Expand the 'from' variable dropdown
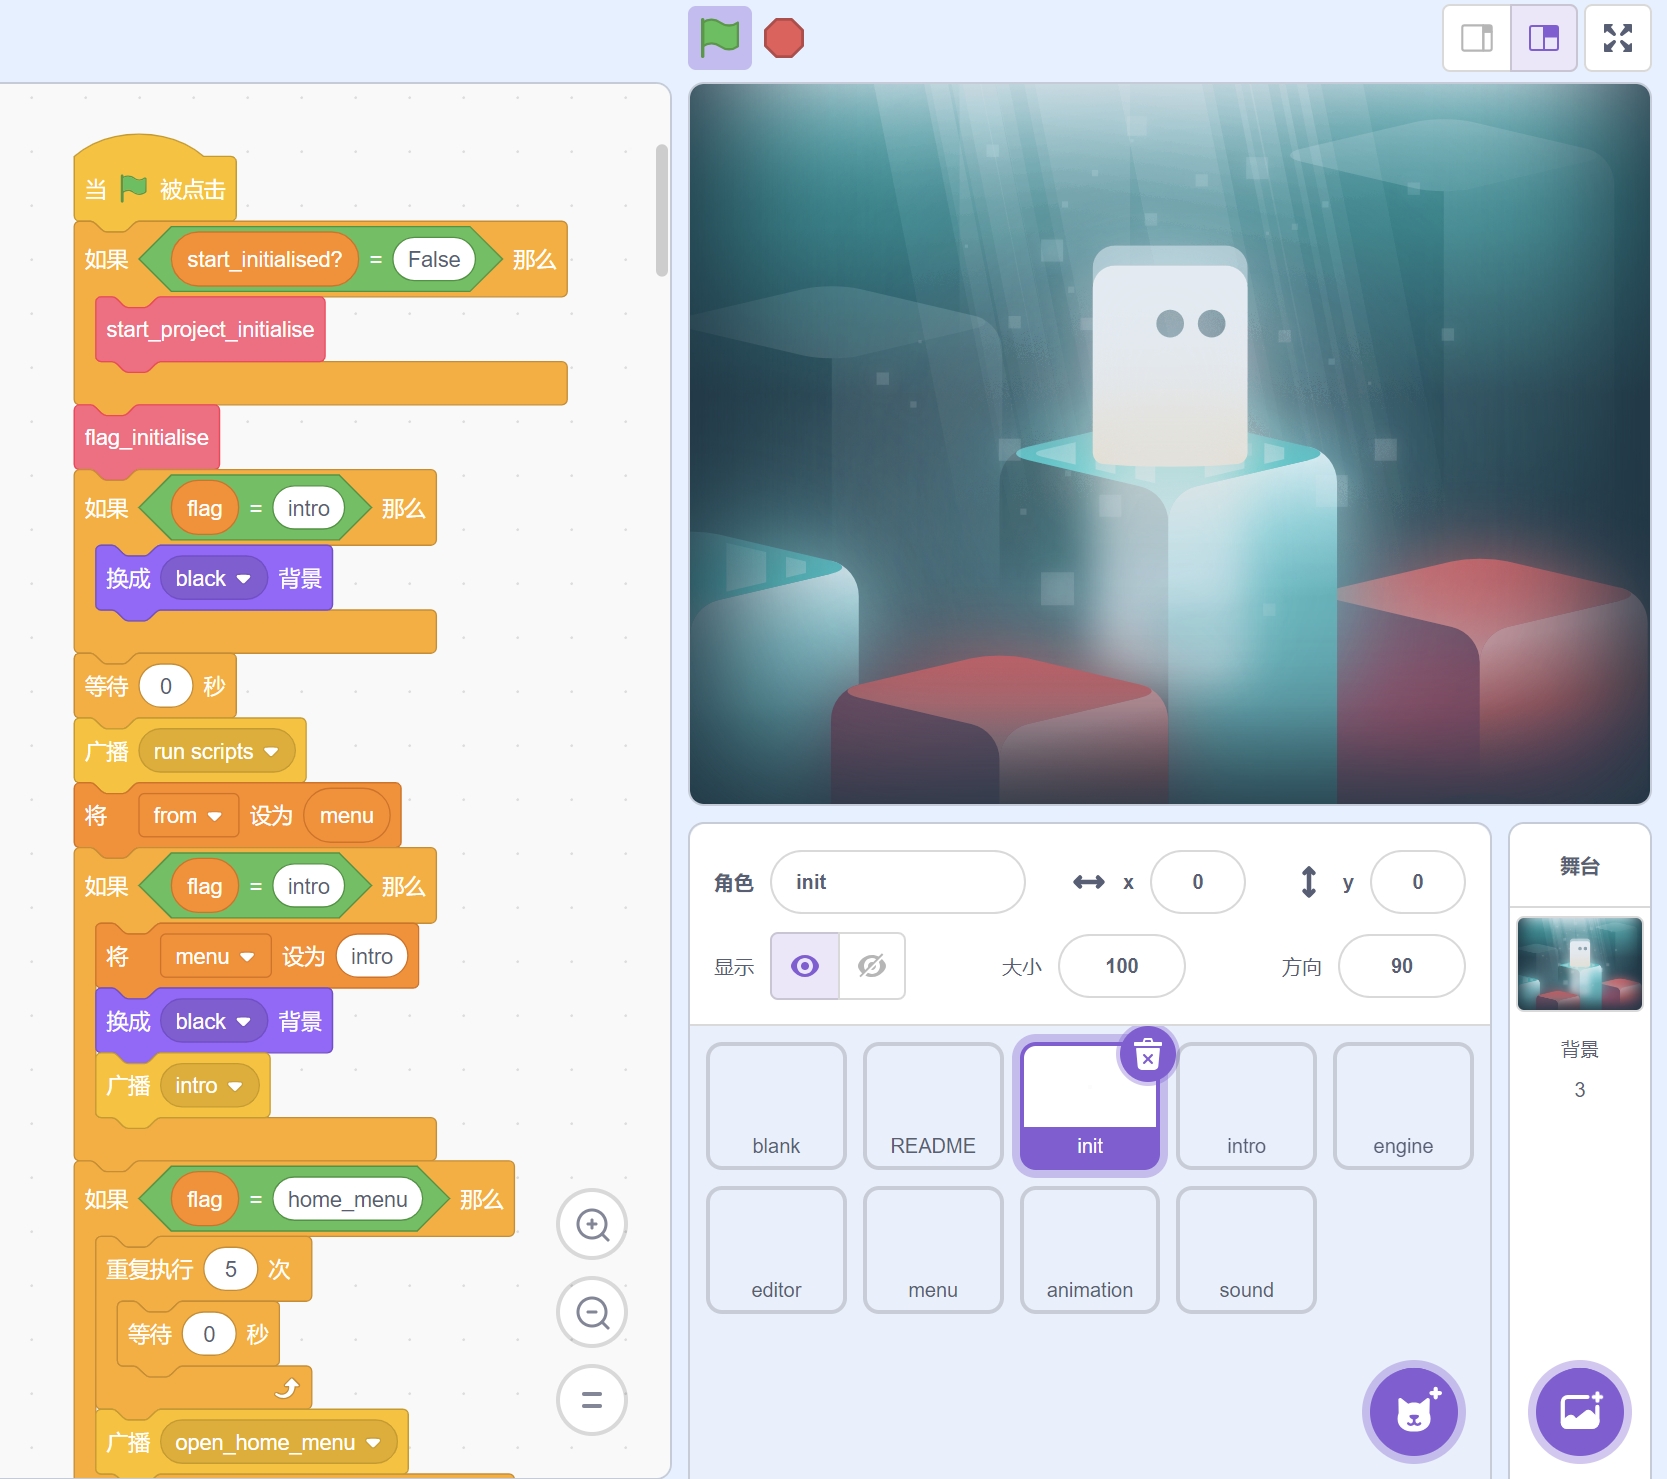The height and width of the screenshot is (1479, 1667). click(x=214, y=817)
